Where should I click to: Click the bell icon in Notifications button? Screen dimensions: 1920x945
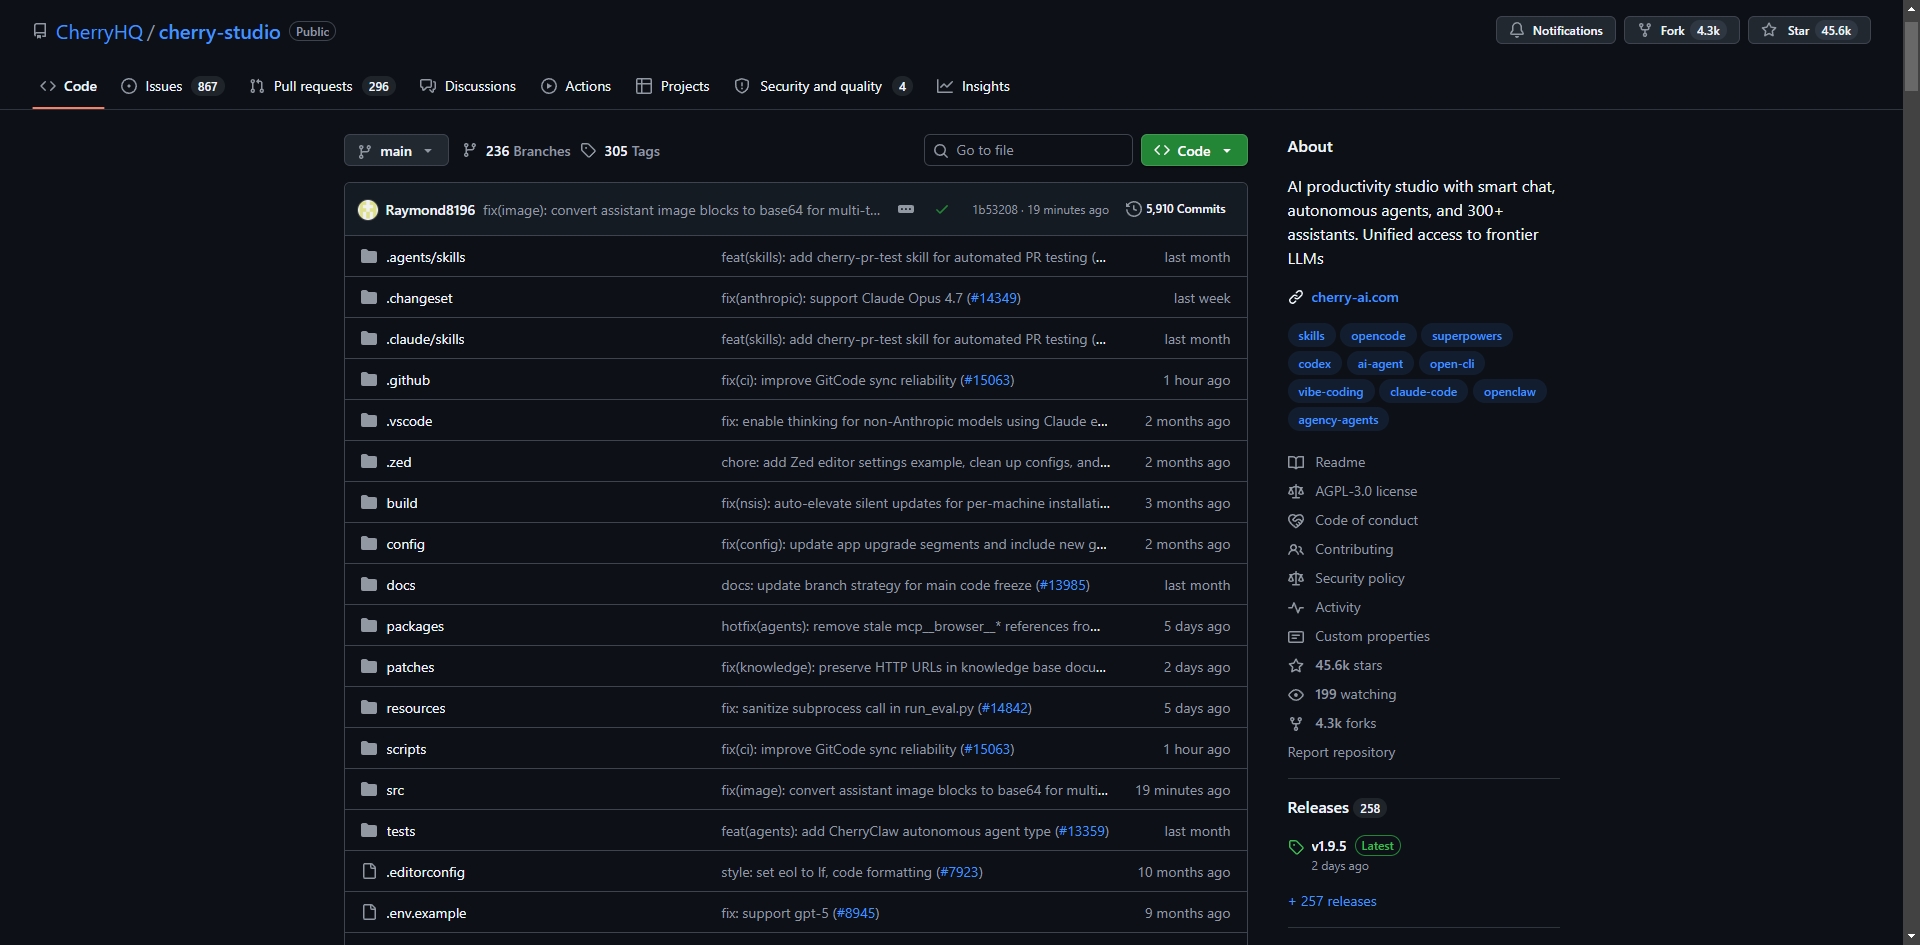tap(1517, 31)
